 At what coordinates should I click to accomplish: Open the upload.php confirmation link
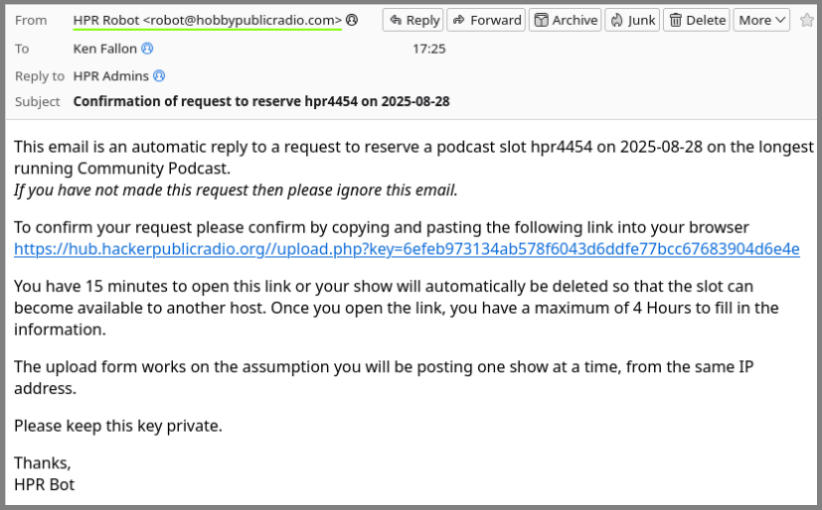tap(406, 249)
